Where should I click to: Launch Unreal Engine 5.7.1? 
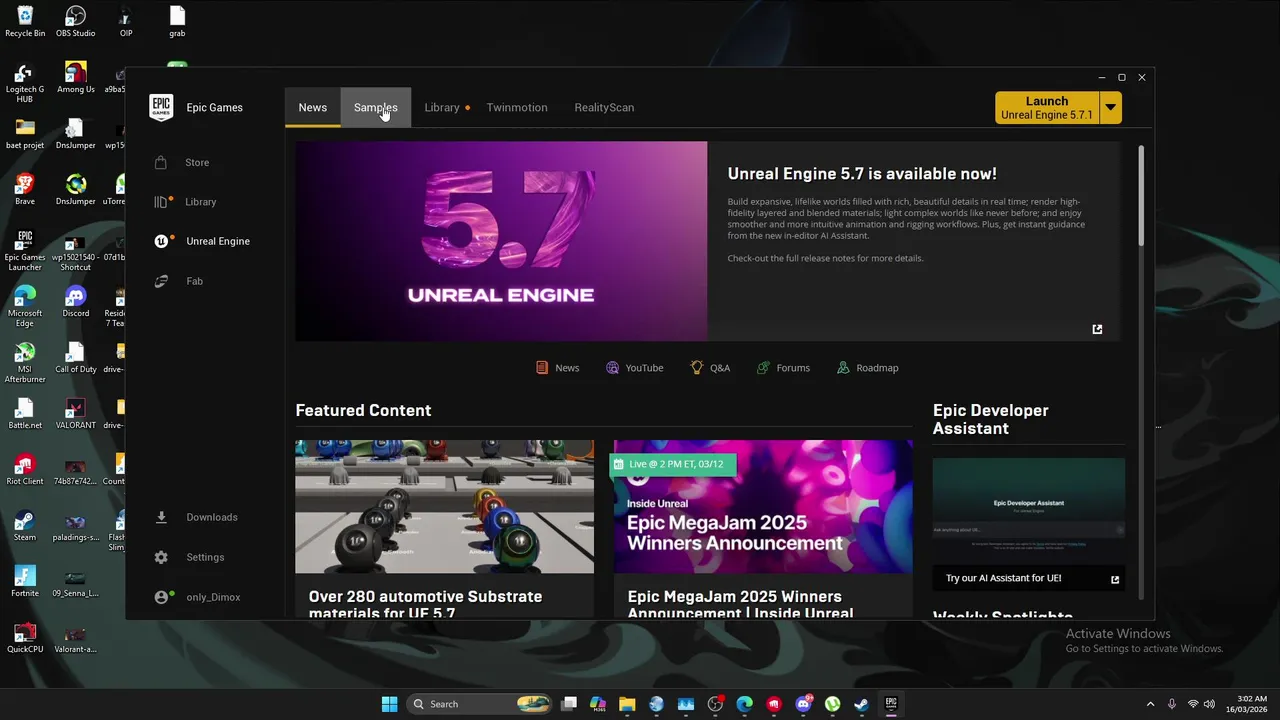point(1047,108)
